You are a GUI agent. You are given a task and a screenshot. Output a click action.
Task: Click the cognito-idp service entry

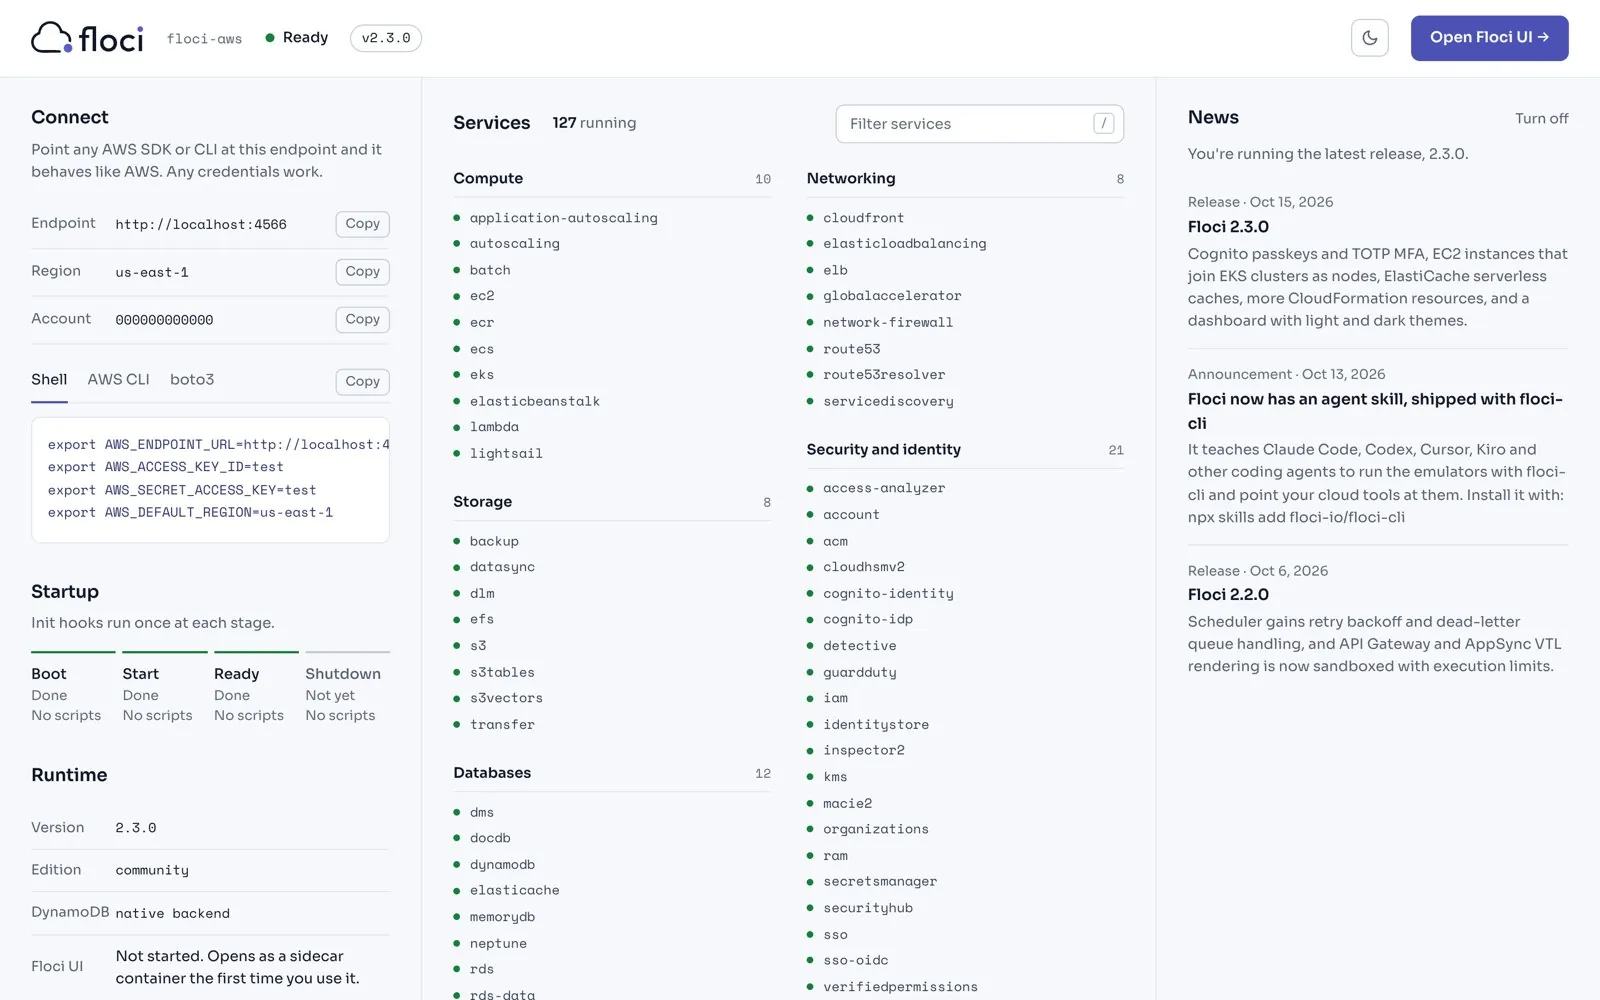tap(868, 620)
